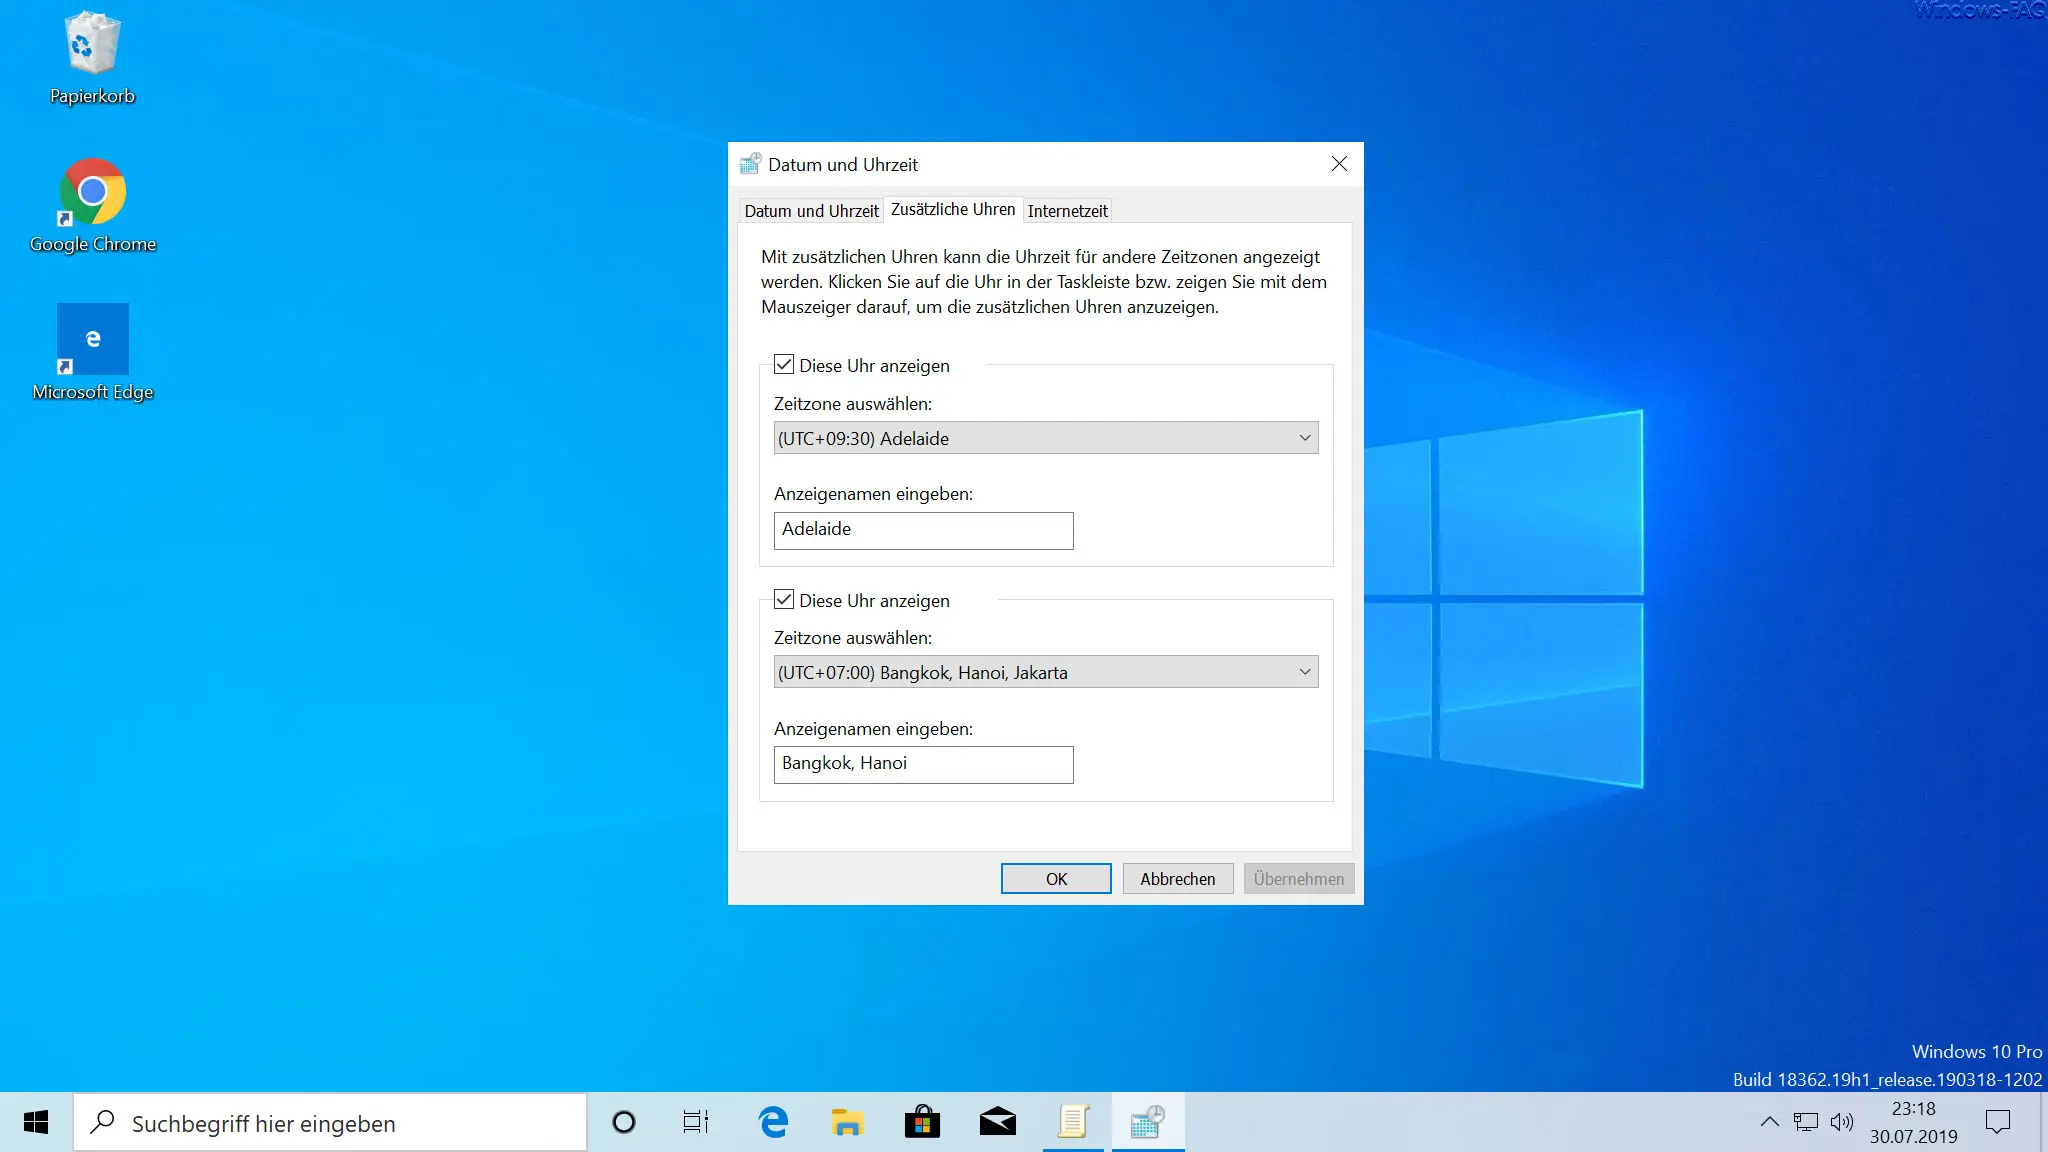Select the Google Chrome desktop shortcut

(92, 205)
